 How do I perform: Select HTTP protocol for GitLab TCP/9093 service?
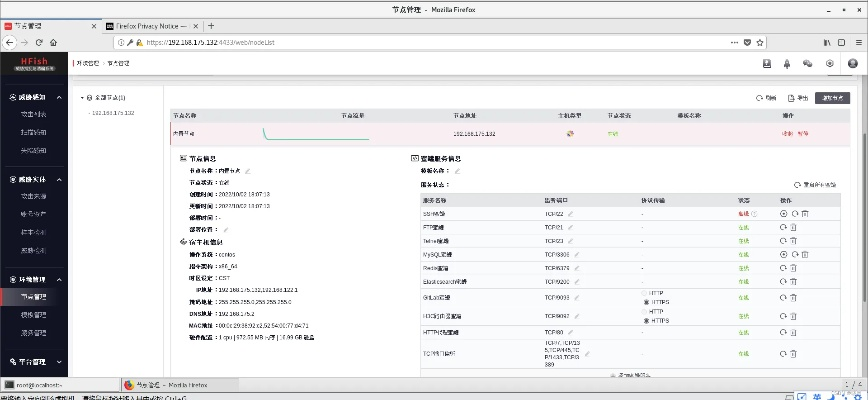[645, 293]
